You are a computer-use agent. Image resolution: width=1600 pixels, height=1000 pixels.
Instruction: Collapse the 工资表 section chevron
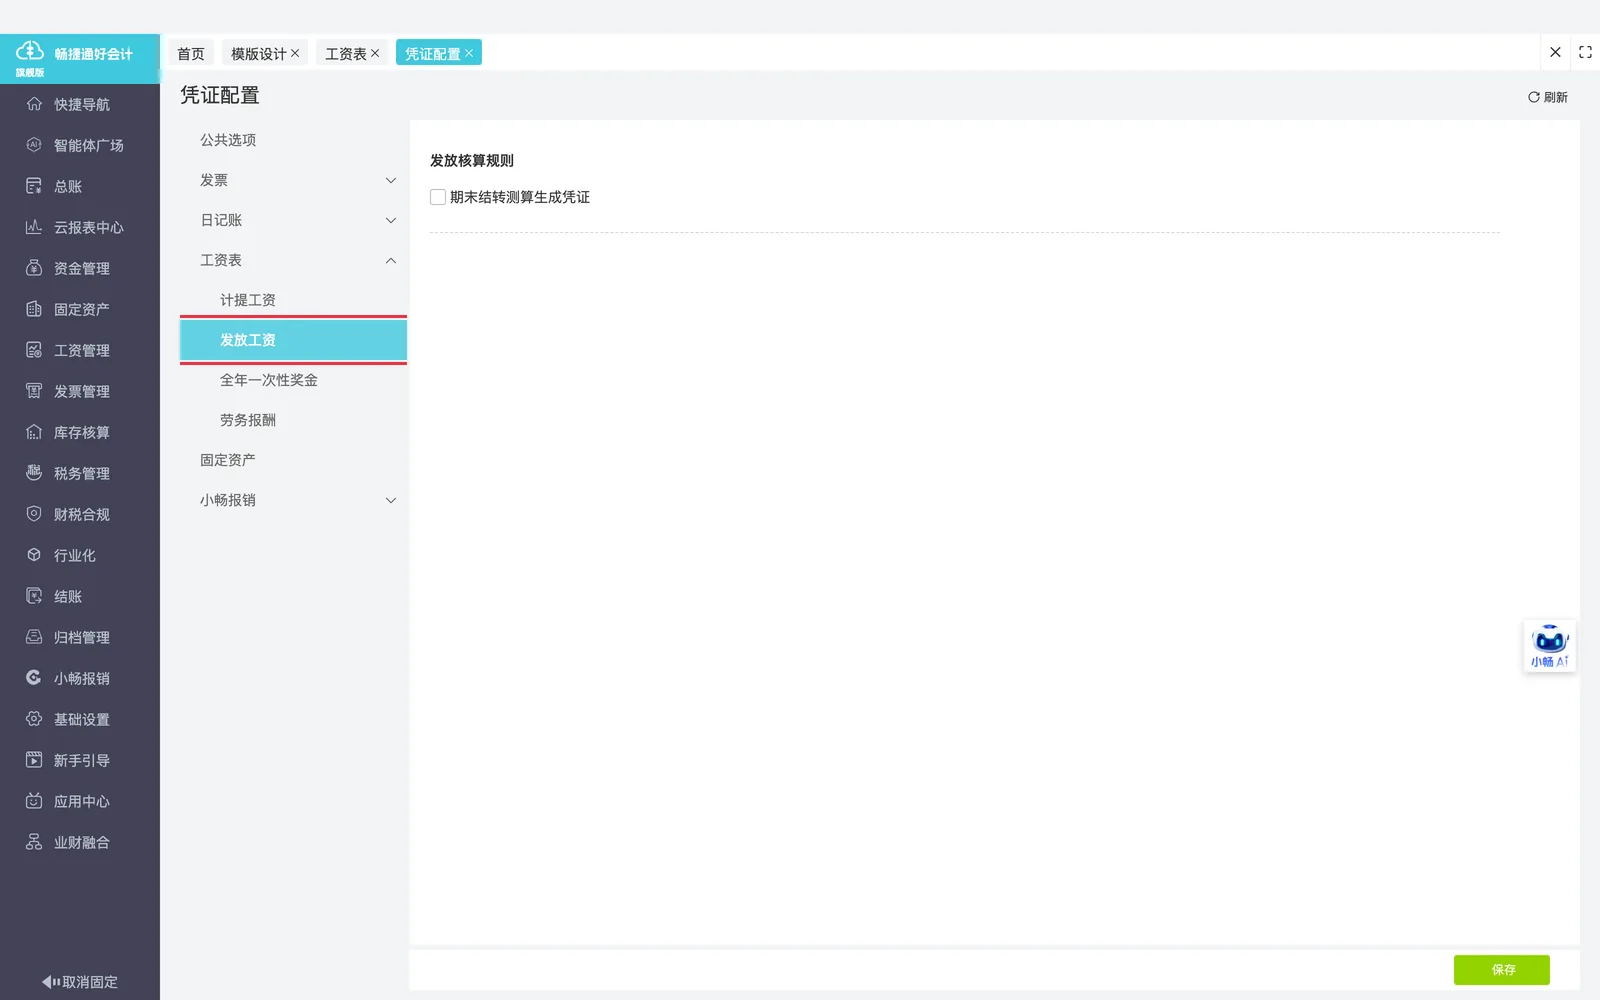[x=391, y=260]
